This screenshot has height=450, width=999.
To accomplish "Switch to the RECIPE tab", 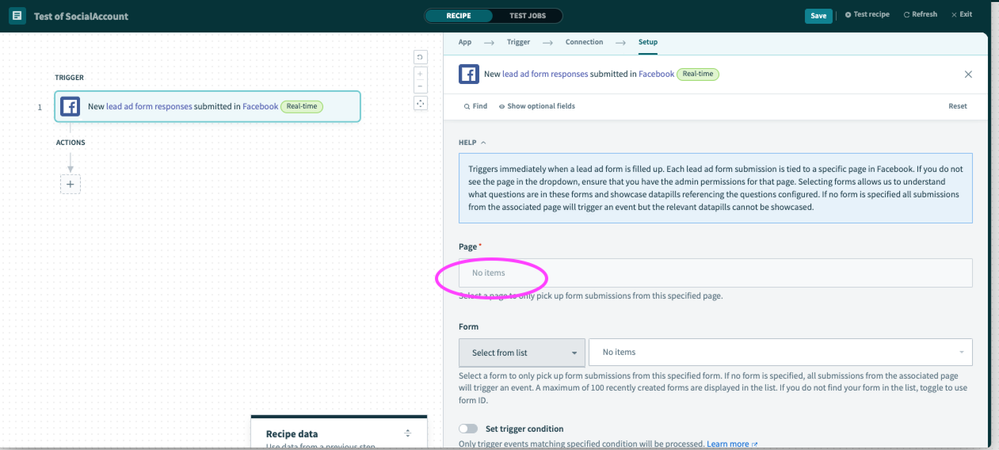I will (459, 16).
